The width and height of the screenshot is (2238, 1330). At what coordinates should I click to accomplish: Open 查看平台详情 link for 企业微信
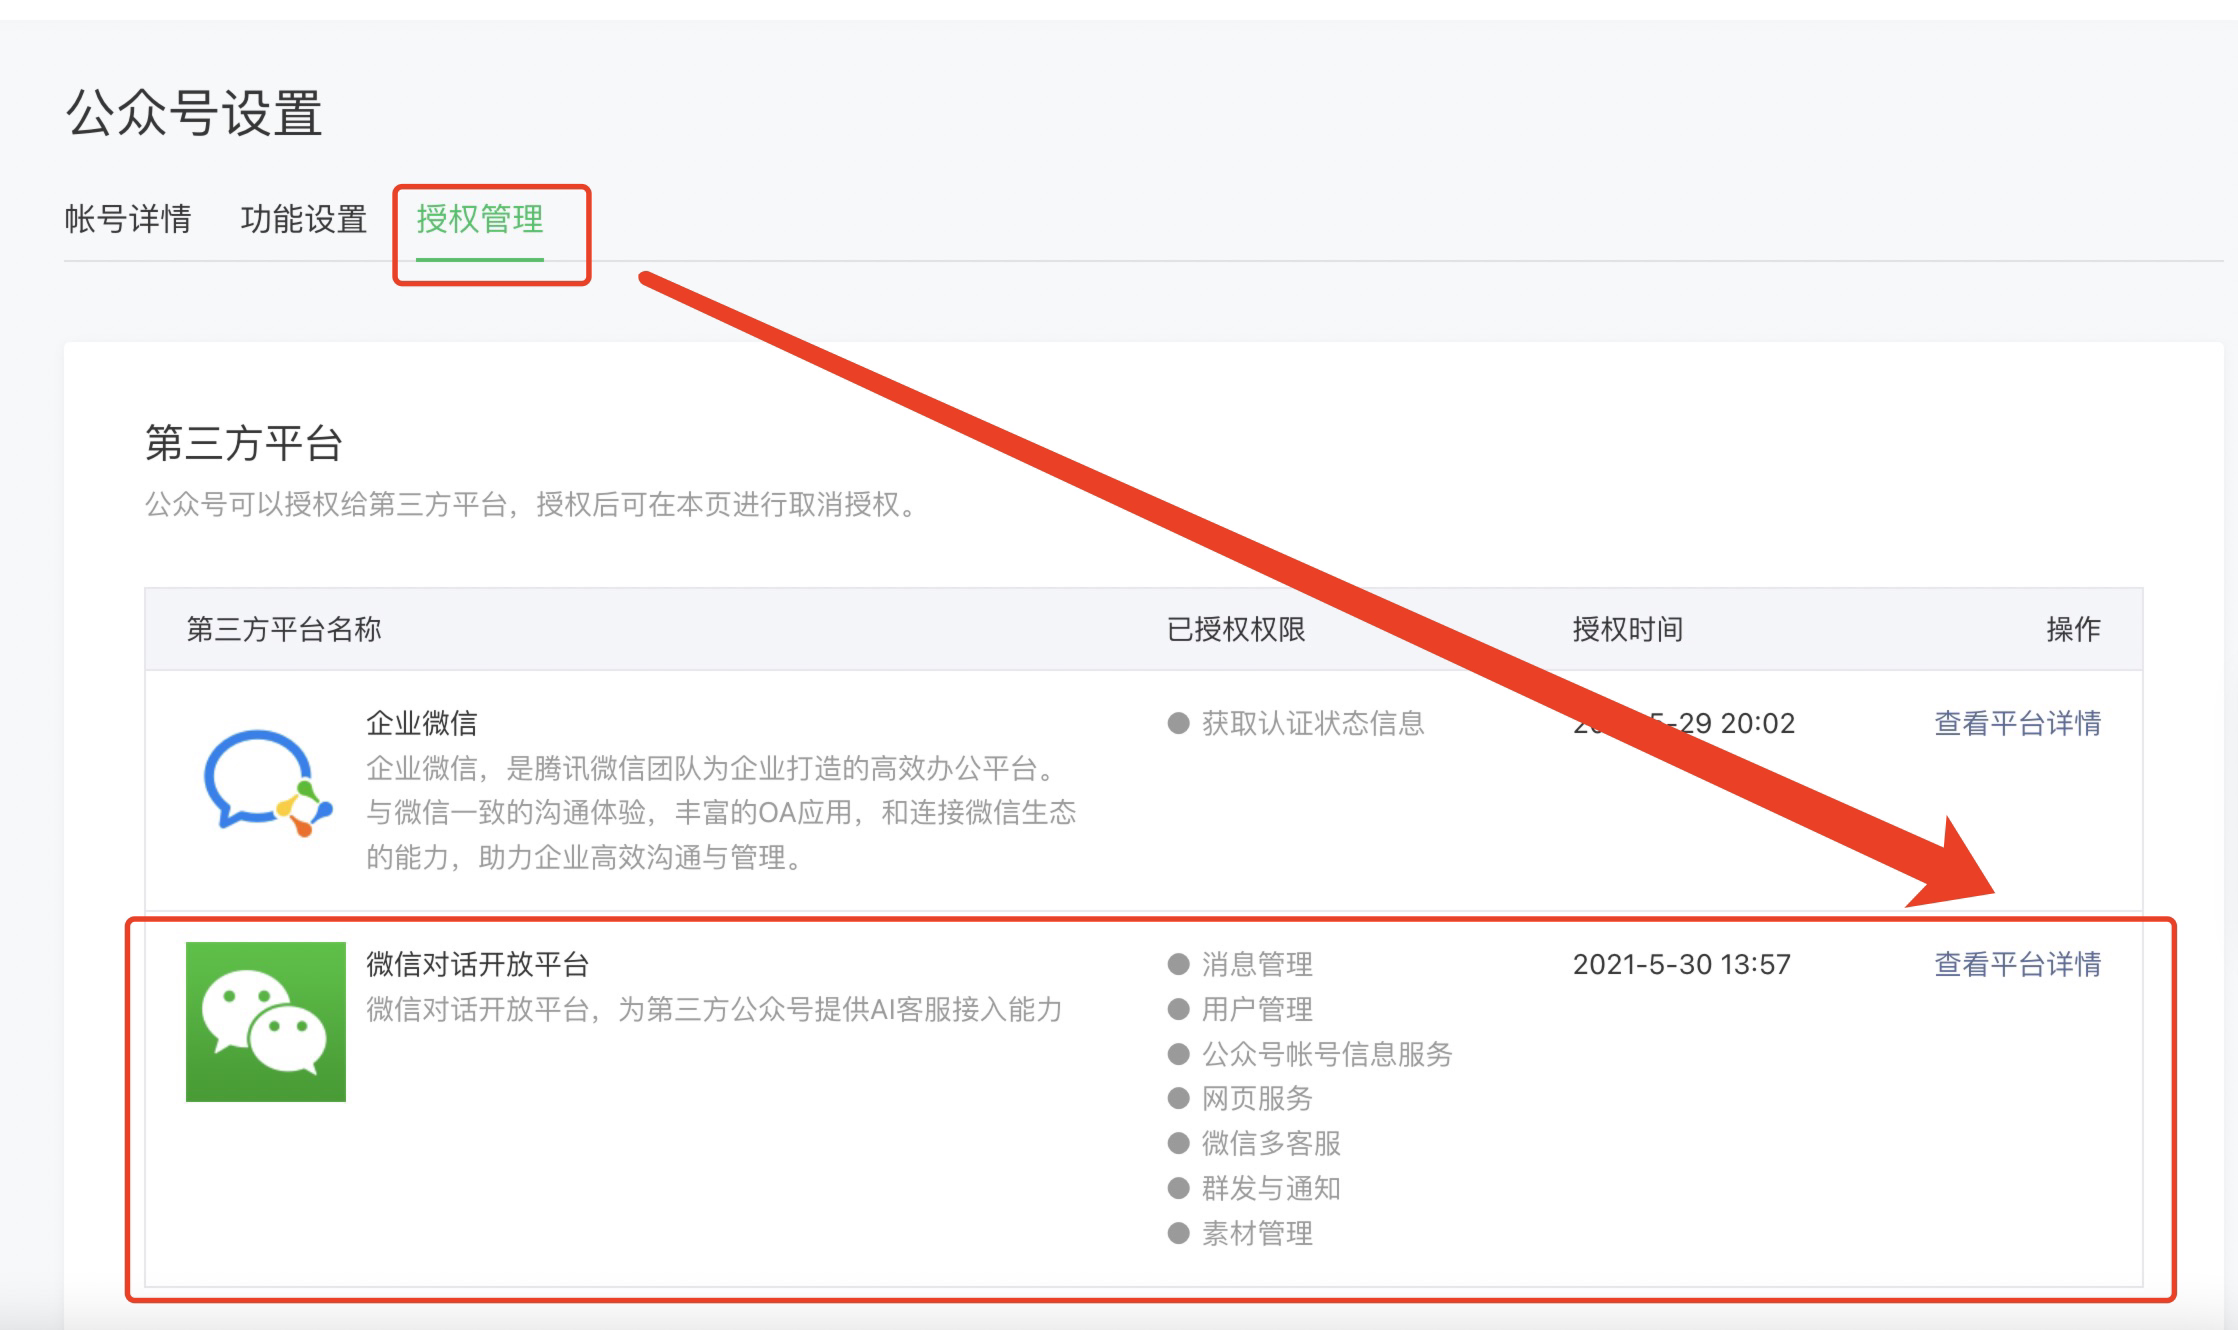[2017, 723]
